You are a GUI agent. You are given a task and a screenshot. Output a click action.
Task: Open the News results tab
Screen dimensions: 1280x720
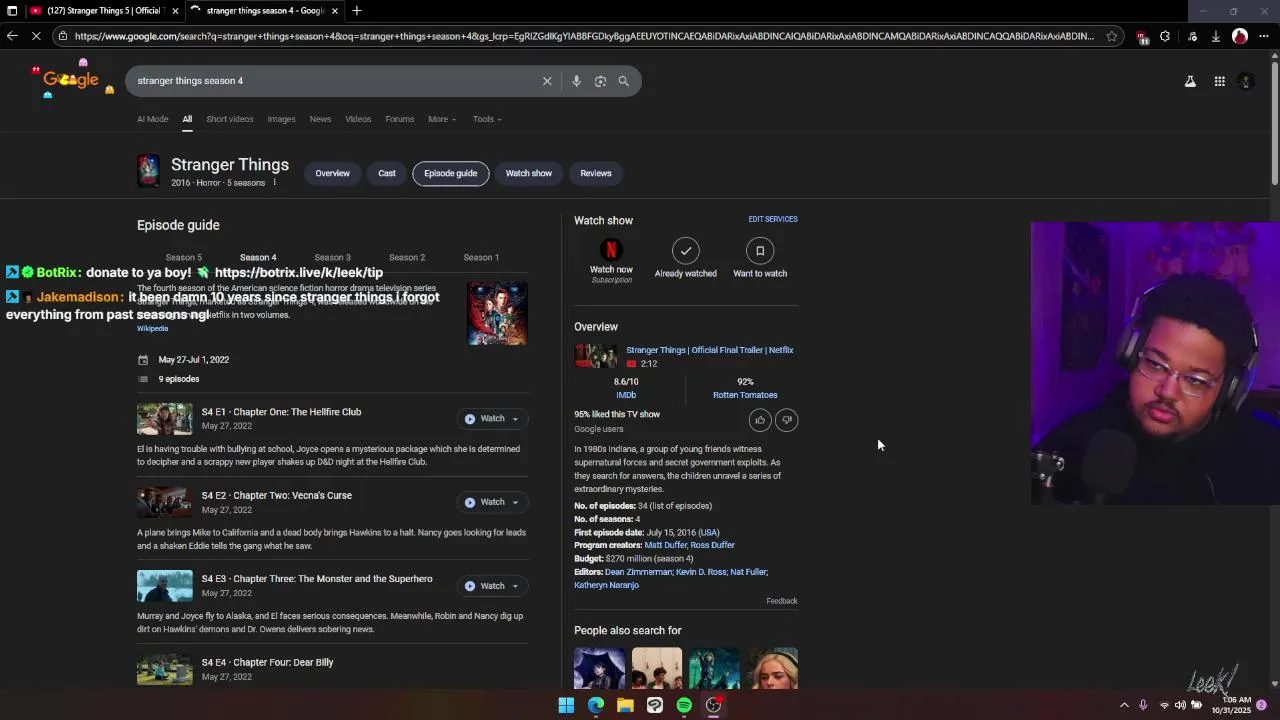tap(320, 119)
